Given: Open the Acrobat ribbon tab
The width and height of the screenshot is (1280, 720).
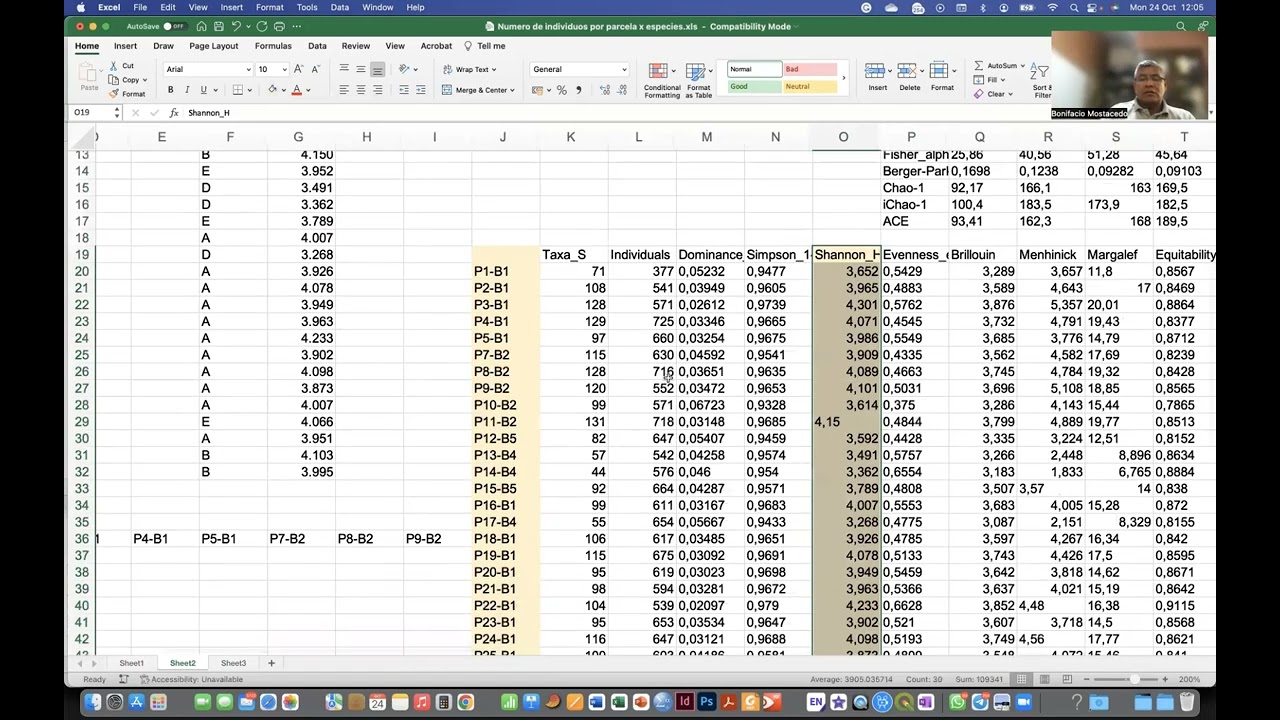Looking at the screenshot, I should point(436,46).
